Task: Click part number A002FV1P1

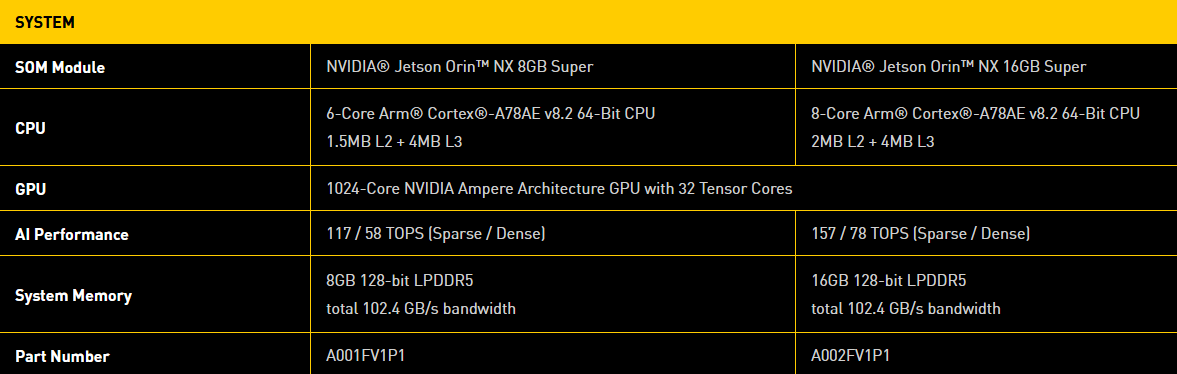Action: click(850, 355)
